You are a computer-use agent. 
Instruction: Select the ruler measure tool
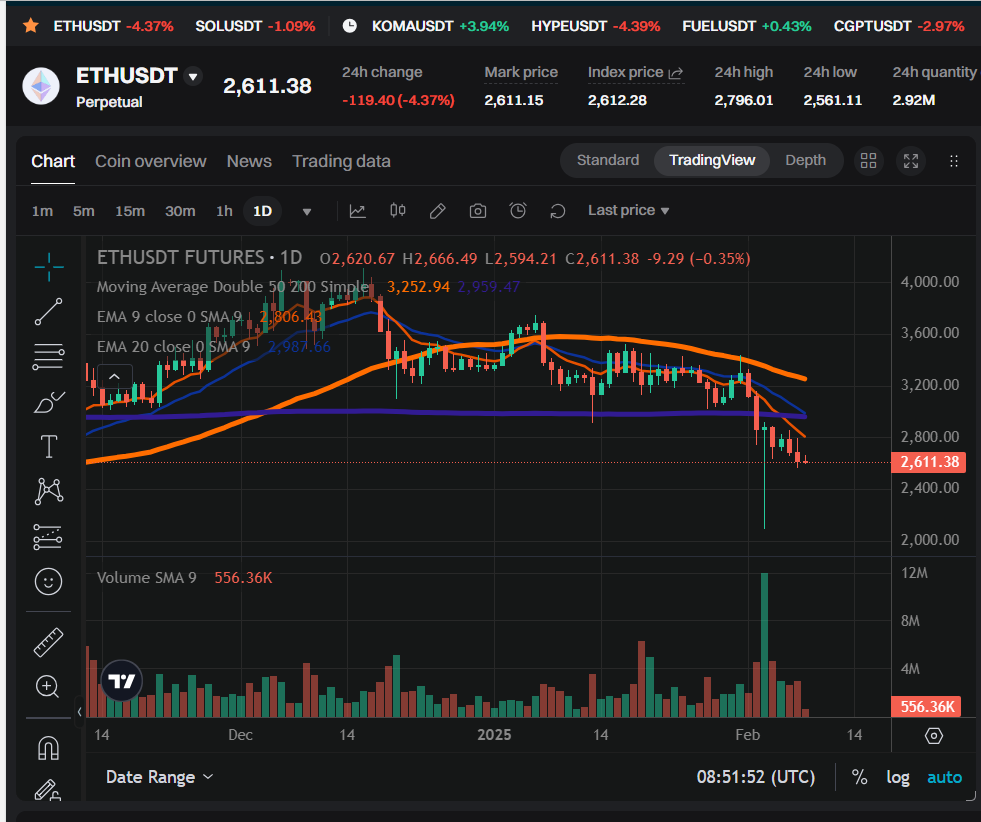(x=48, y=642)
